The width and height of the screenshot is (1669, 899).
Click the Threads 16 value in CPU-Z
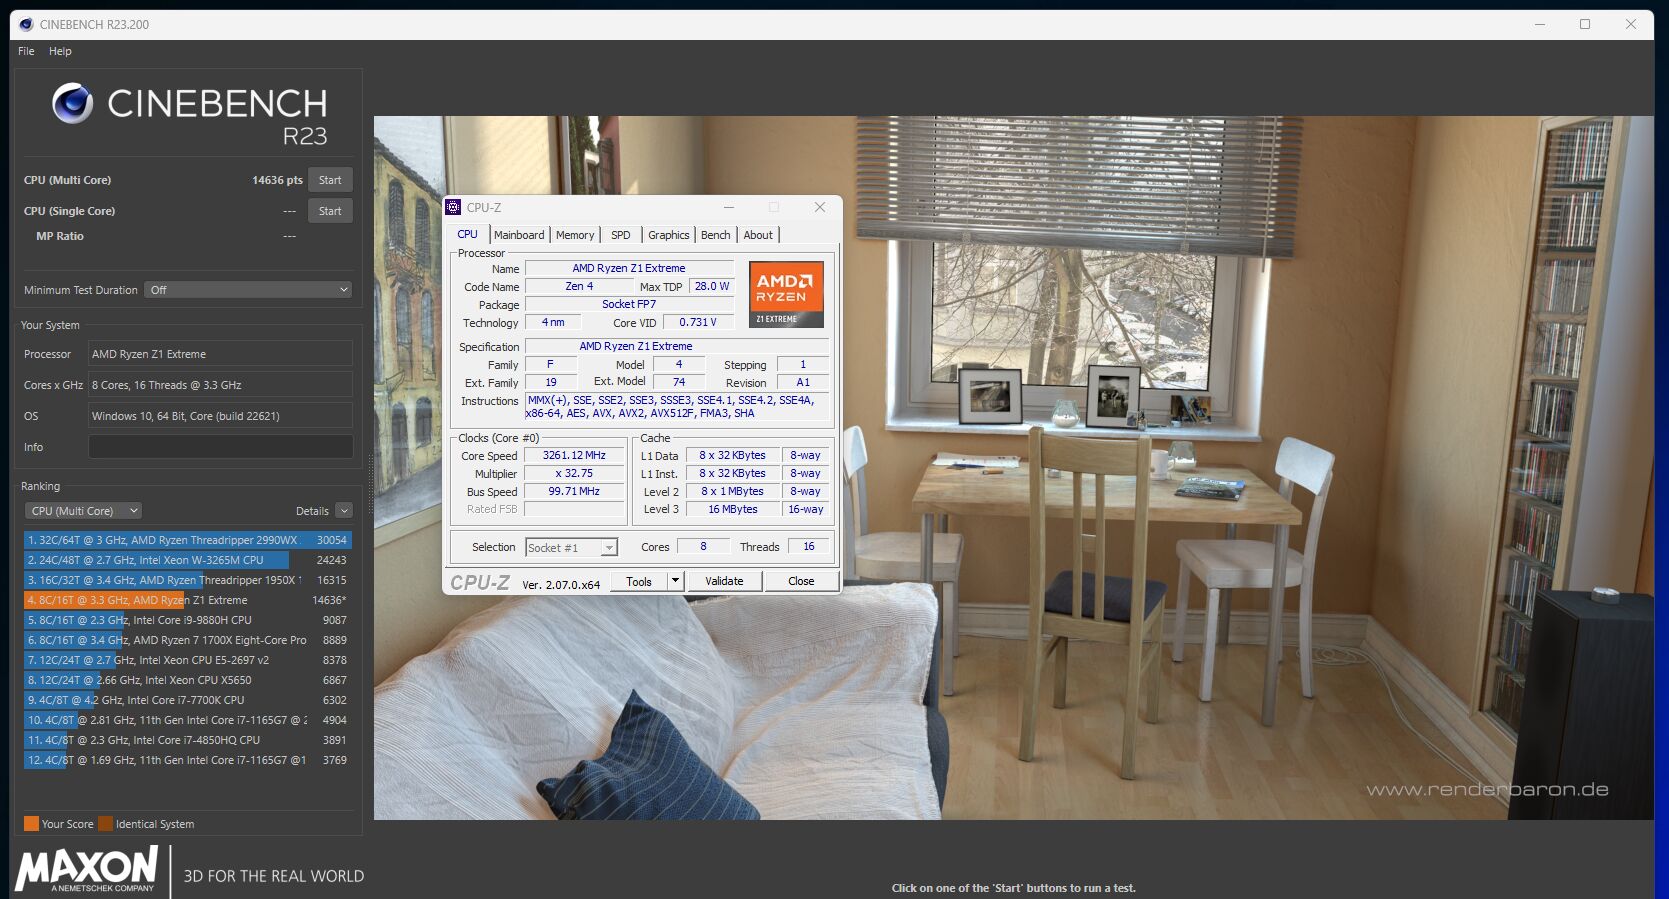click(x=809, y=546)
